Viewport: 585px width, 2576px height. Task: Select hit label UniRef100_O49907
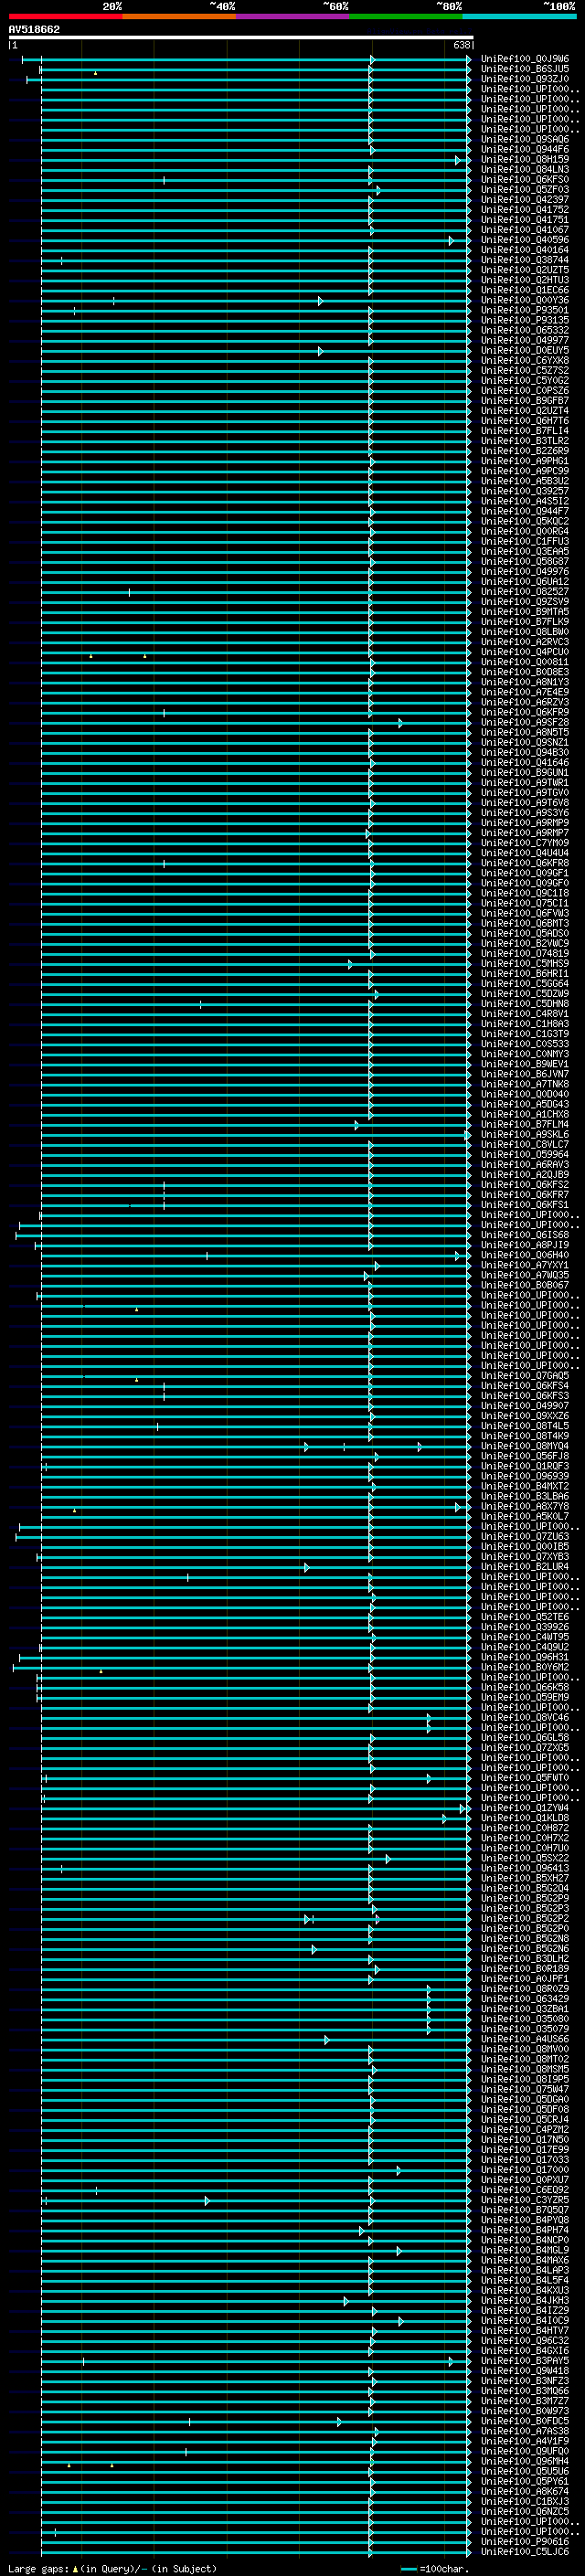525,1406
